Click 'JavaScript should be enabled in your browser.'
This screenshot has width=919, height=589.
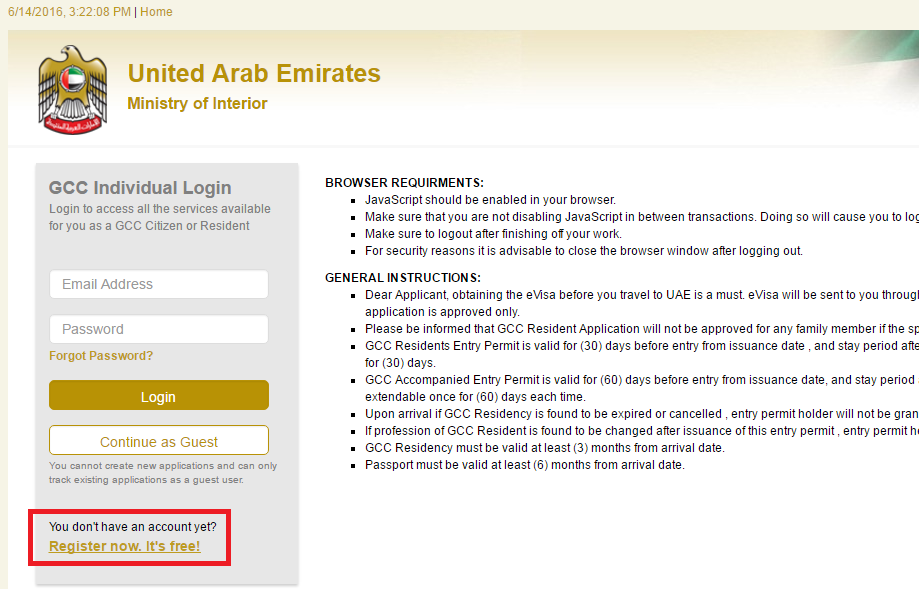pos(490,200)
